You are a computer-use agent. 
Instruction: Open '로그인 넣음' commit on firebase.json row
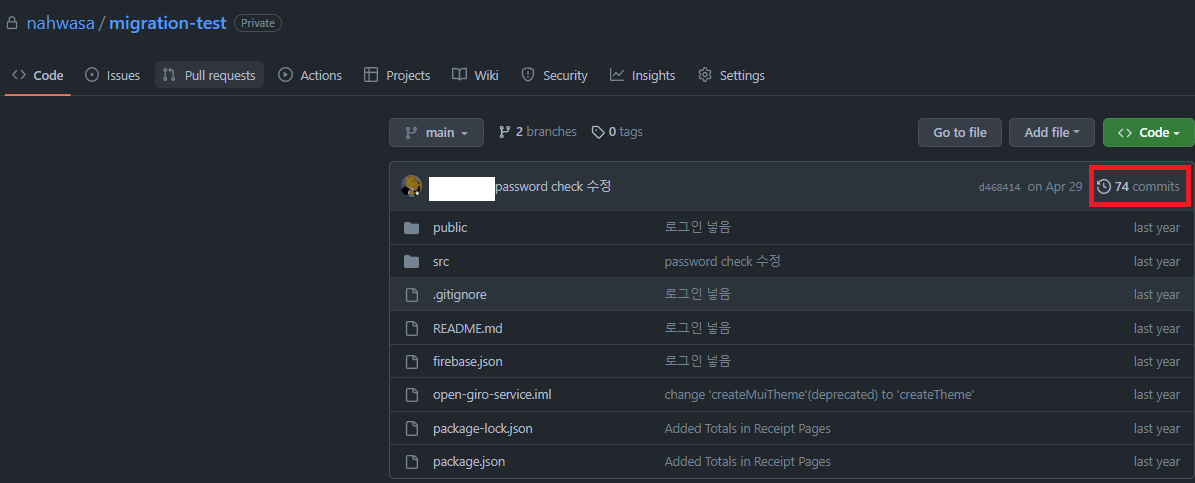tap(697, 361)
